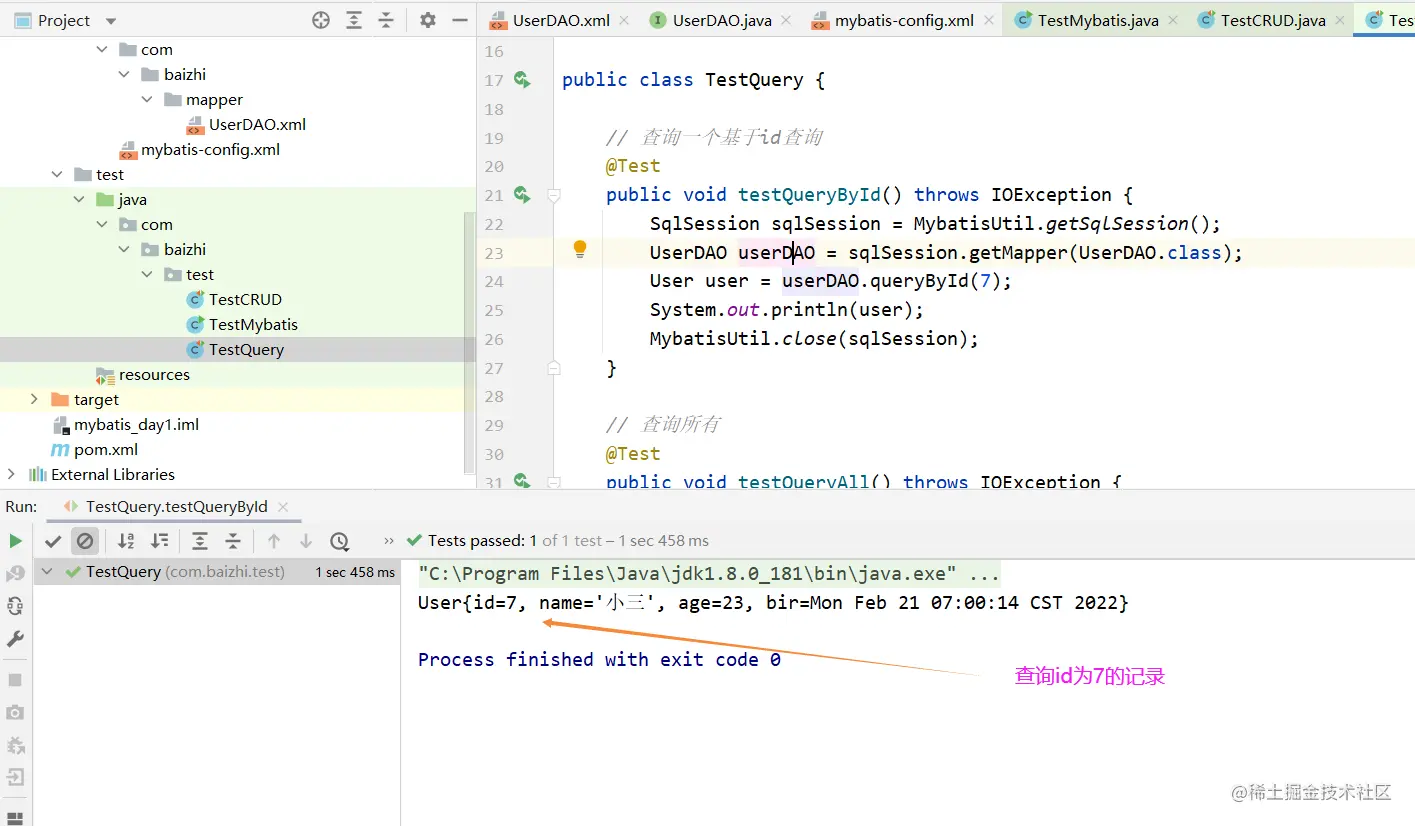The height and width of the screenshot is (826, 1415).
Task: Go to previous failed test arrow
Action: point(274,541)
